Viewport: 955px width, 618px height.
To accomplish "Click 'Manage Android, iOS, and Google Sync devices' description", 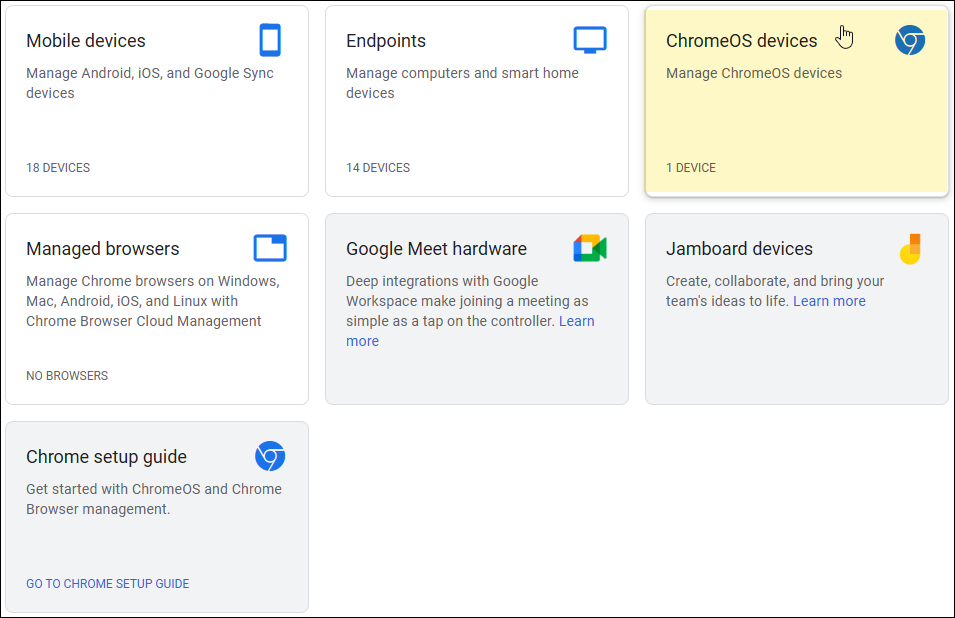I will tap(150, 83).
